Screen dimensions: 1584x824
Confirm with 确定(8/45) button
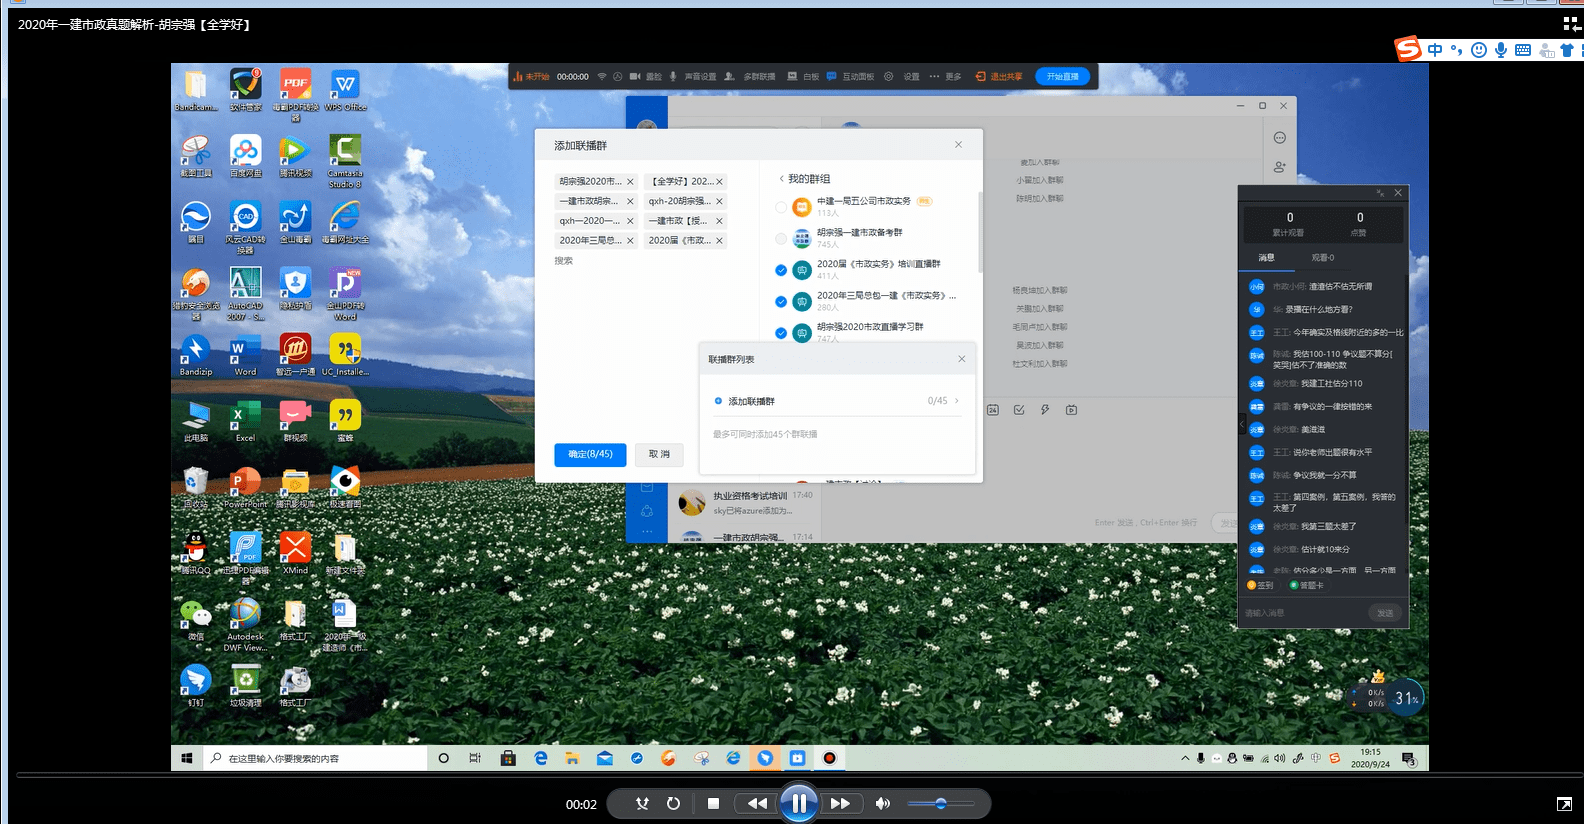[x=590, y=454]
